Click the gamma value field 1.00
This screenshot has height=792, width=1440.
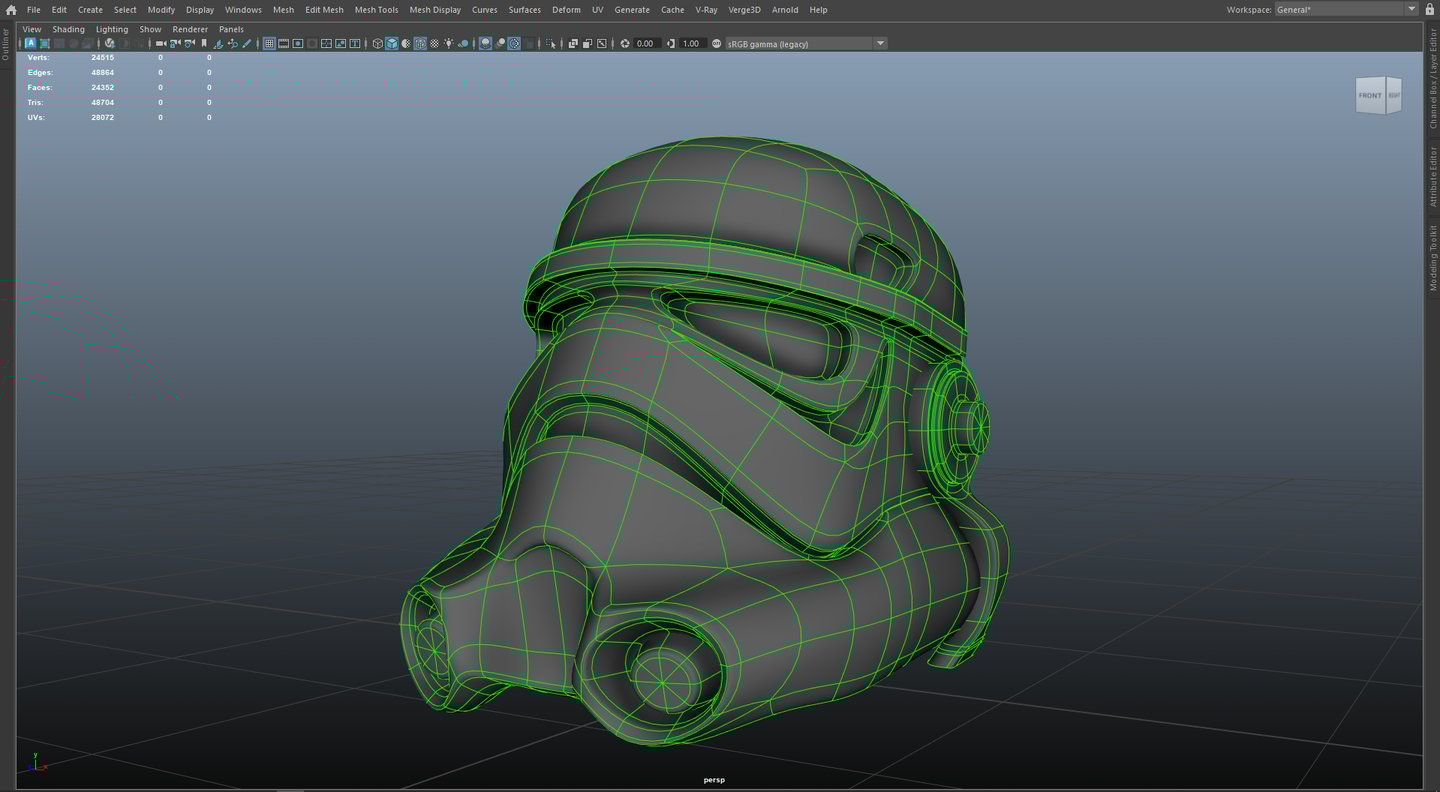[x=693, y=44]
